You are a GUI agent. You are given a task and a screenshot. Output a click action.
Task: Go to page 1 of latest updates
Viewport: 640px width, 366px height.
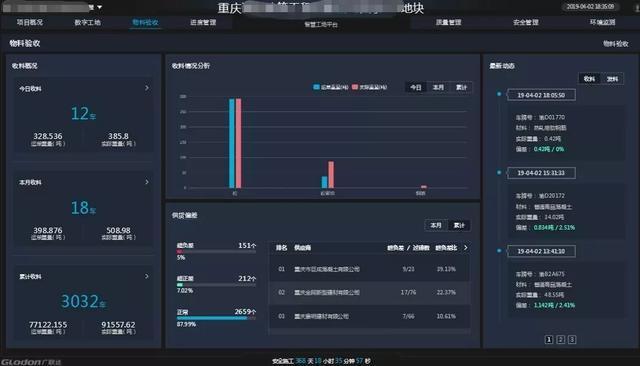click(x=549, y=339)
